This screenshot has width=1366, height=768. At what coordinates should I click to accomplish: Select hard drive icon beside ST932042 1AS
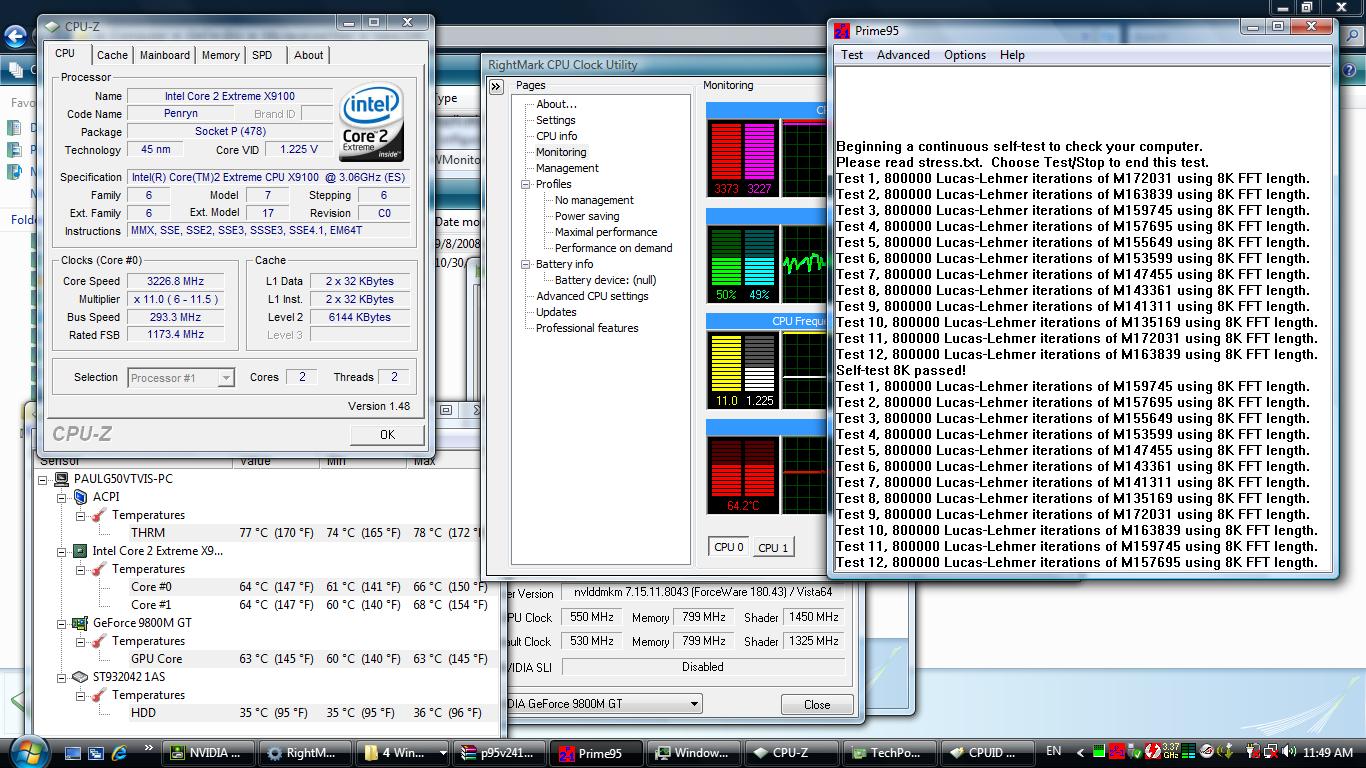coord(80,677)
